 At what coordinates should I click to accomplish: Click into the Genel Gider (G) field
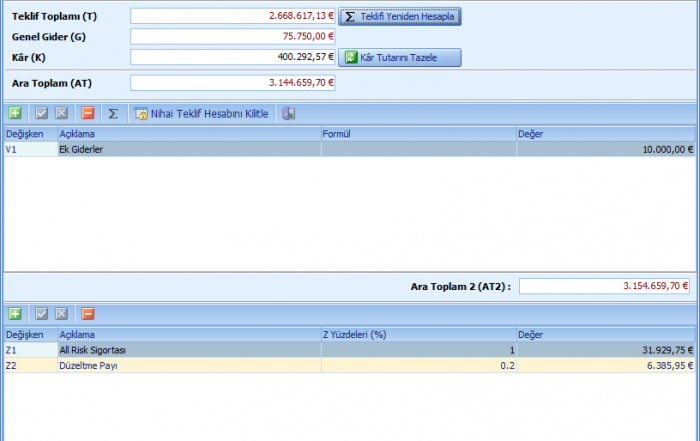[x=232, y=36]
